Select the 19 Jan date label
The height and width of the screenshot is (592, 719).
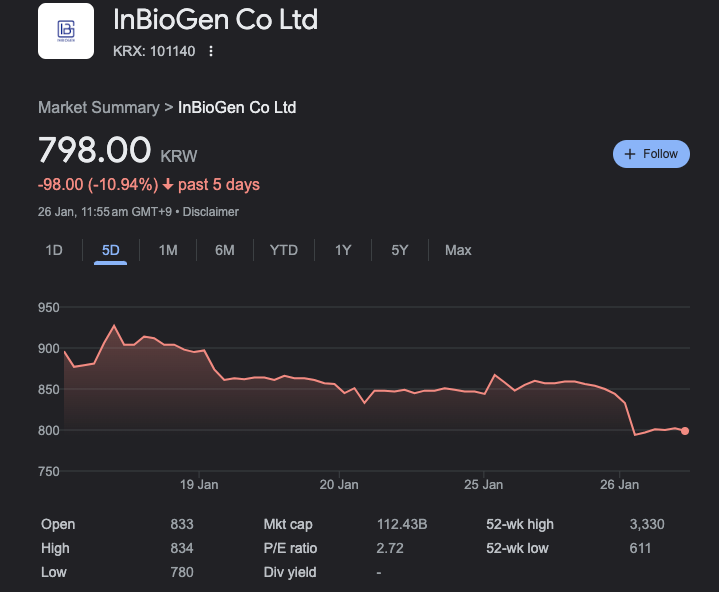pos(199,485)
